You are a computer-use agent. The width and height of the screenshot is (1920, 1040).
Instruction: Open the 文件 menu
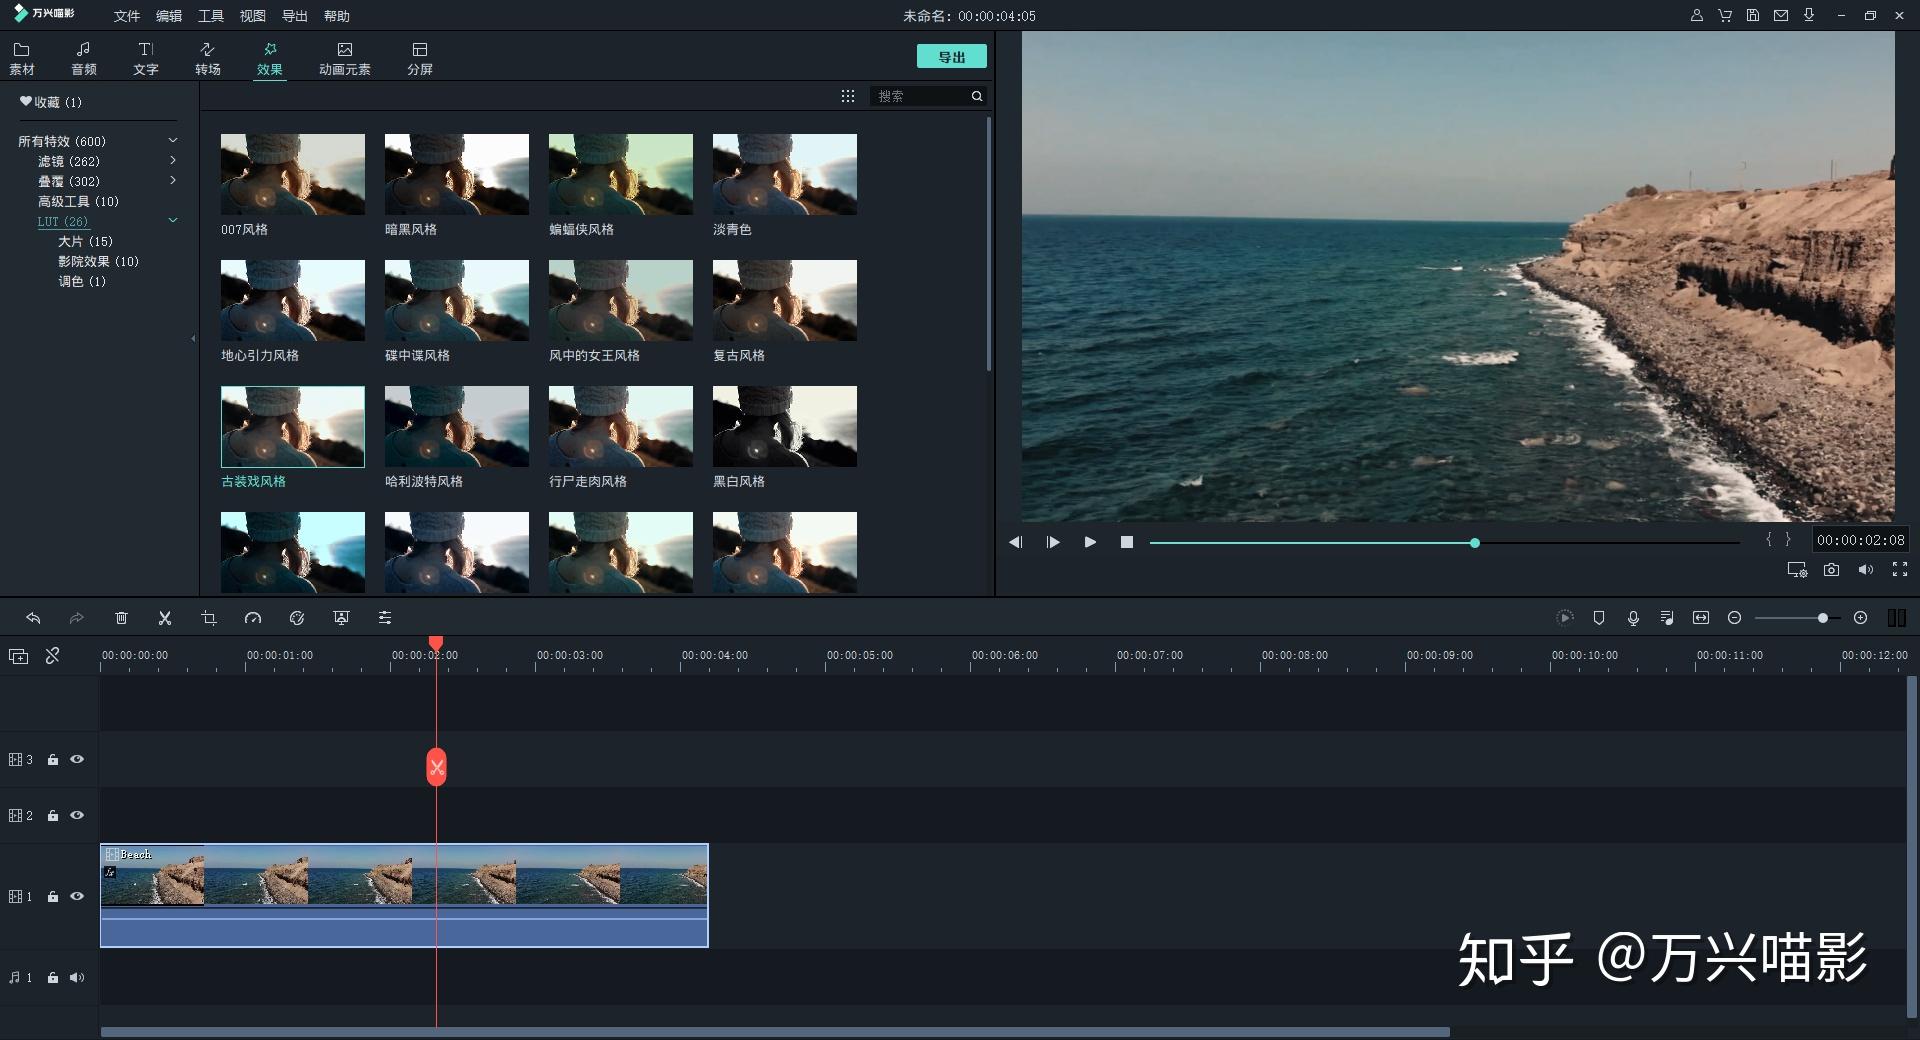(x=127, y=16)
